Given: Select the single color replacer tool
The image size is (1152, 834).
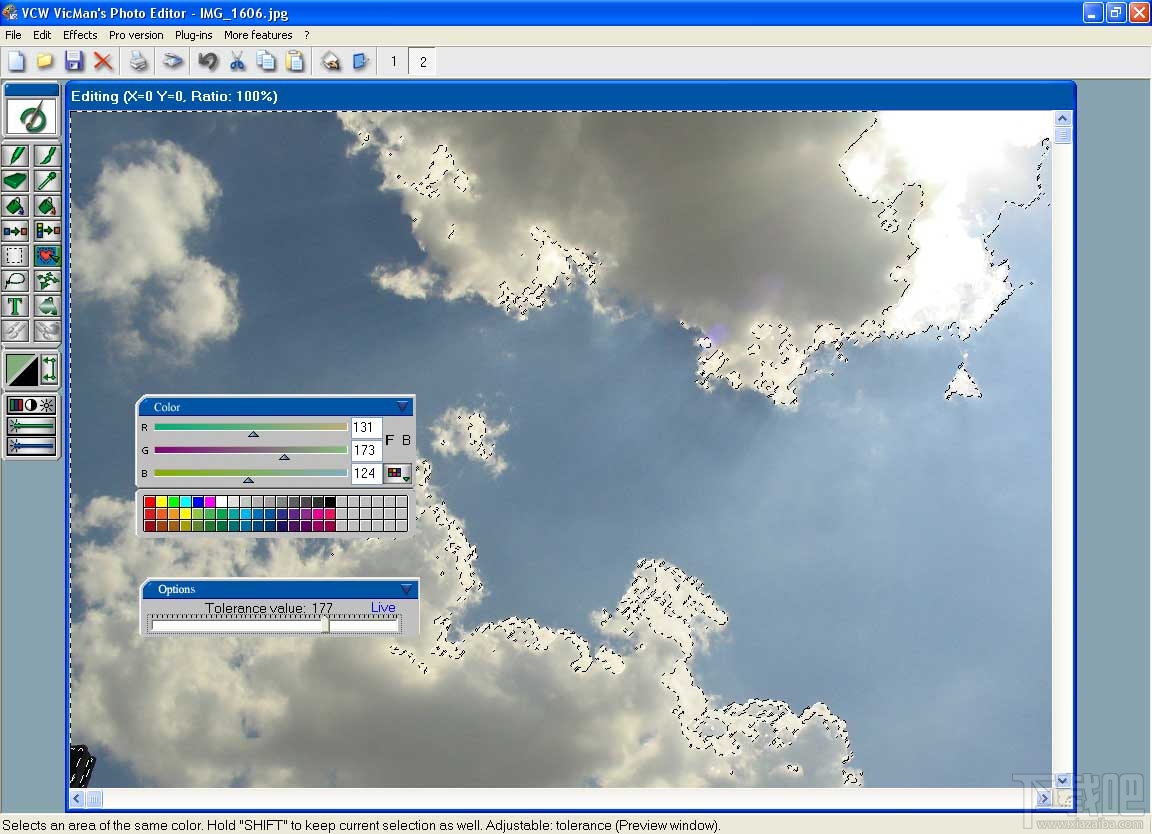Looking at the screenshot, I should (15, 231).
